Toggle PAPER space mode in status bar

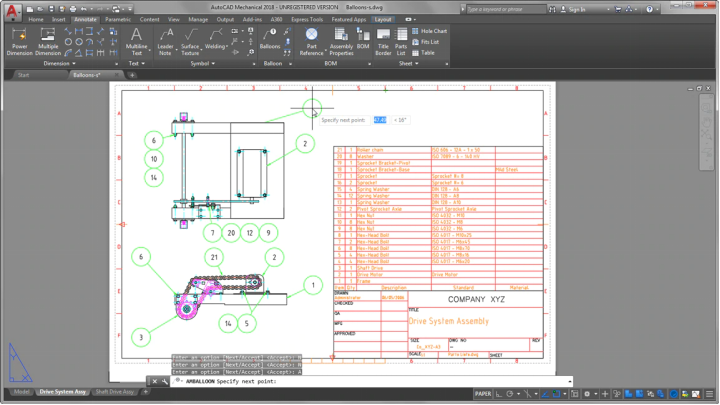tap(483, 394)
